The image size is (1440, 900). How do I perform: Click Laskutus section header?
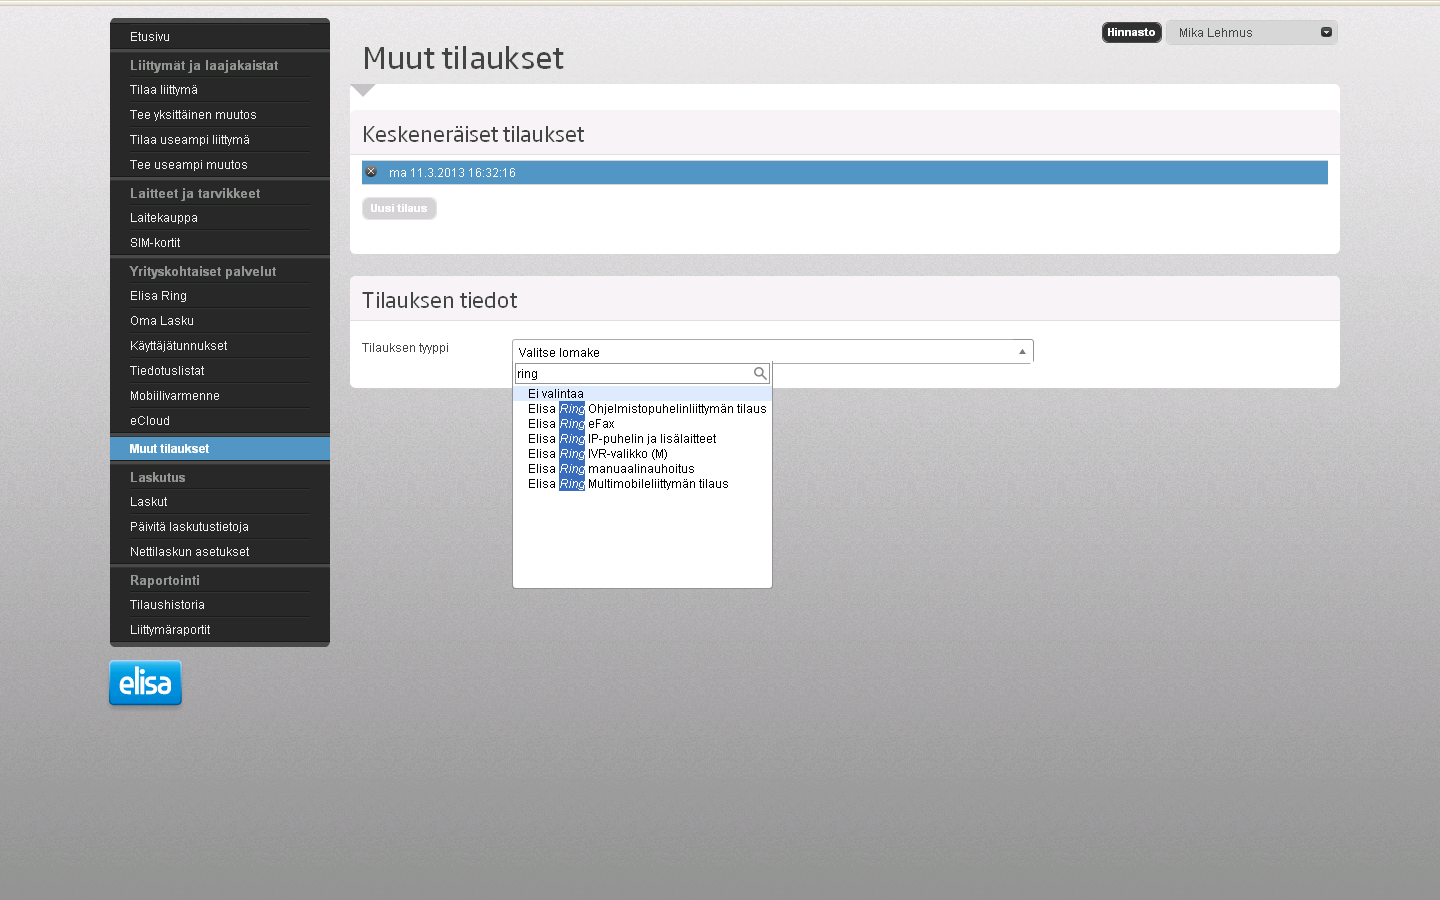[158, 477]
